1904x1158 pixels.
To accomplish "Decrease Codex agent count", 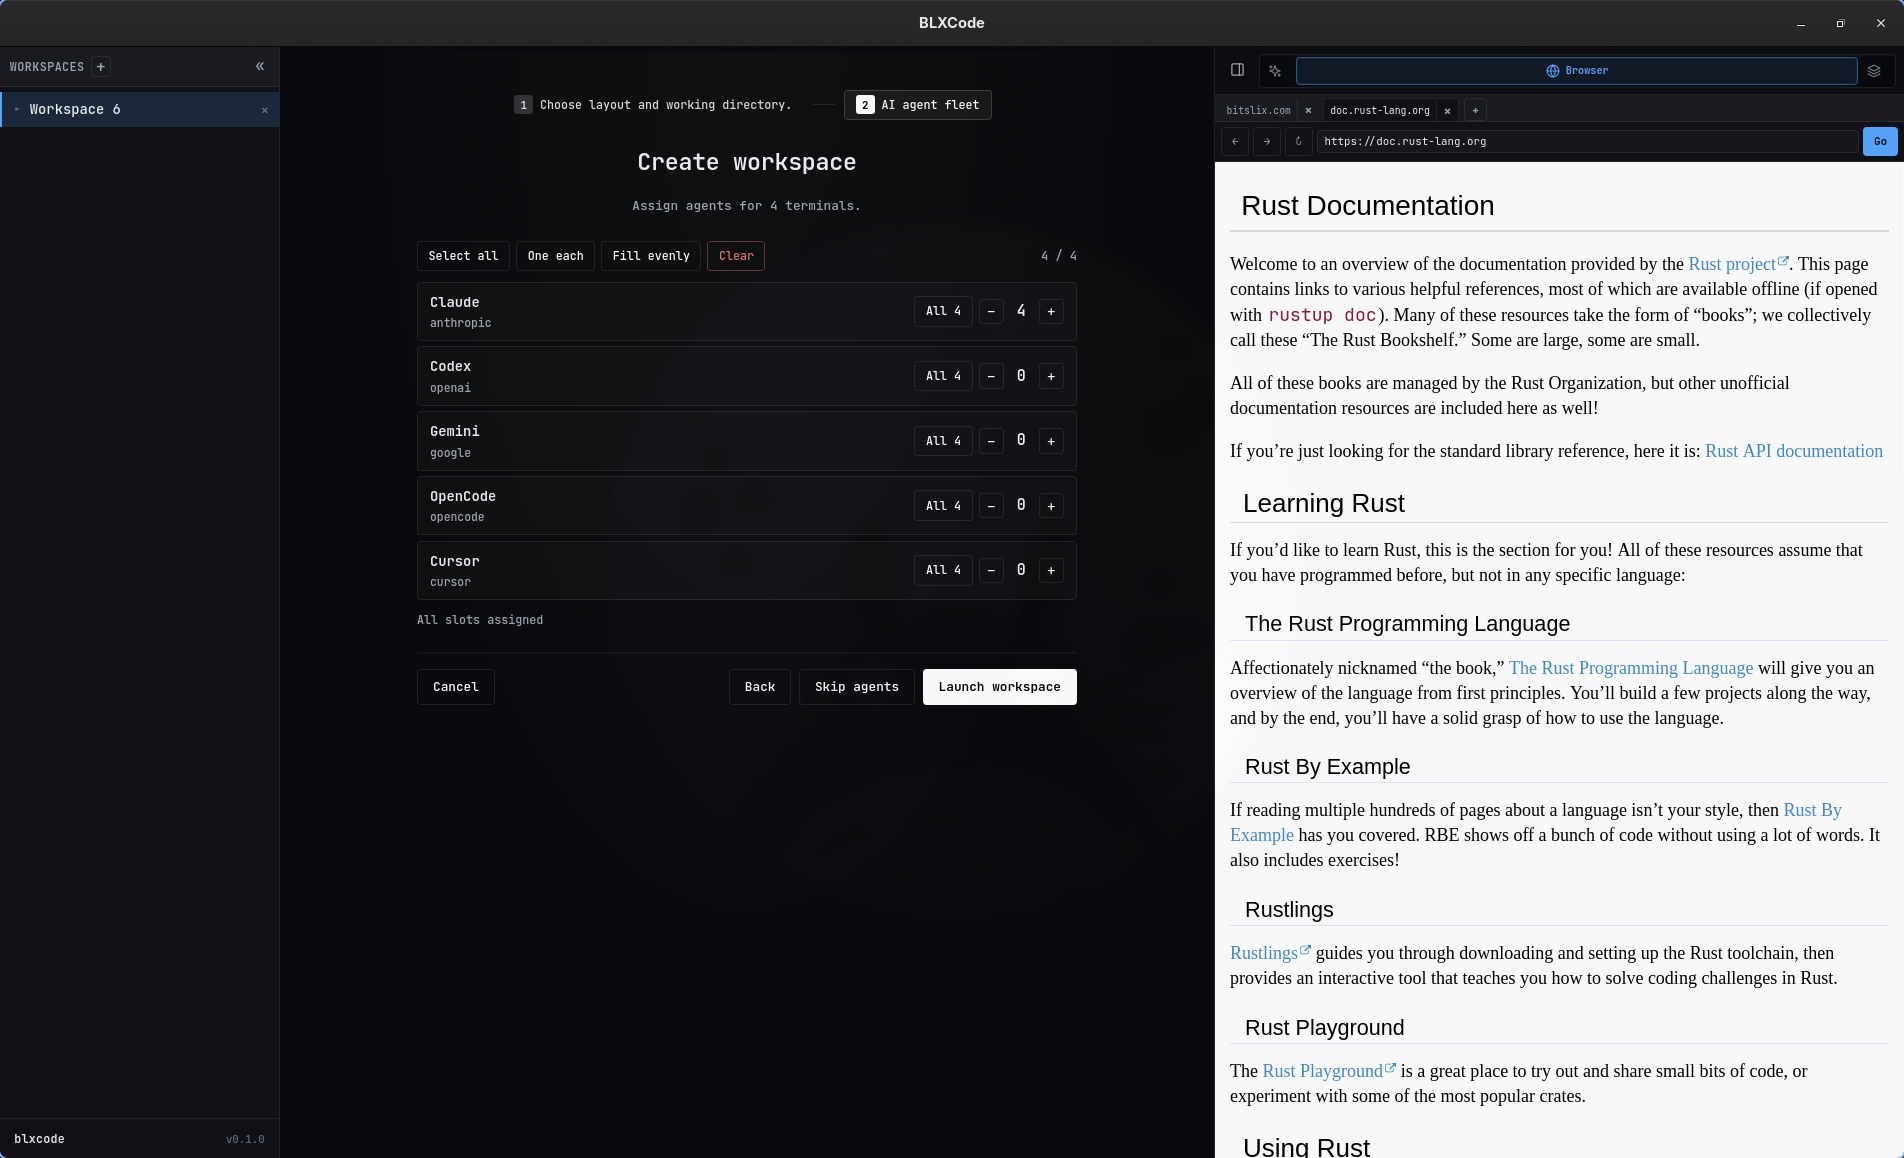I will tap(991, 377).
